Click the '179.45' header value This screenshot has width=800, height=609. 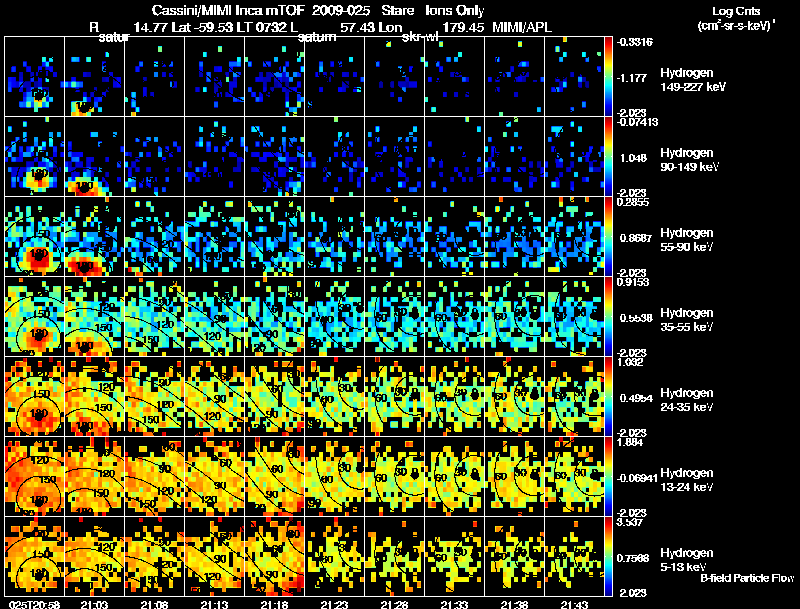coord(463,28)
